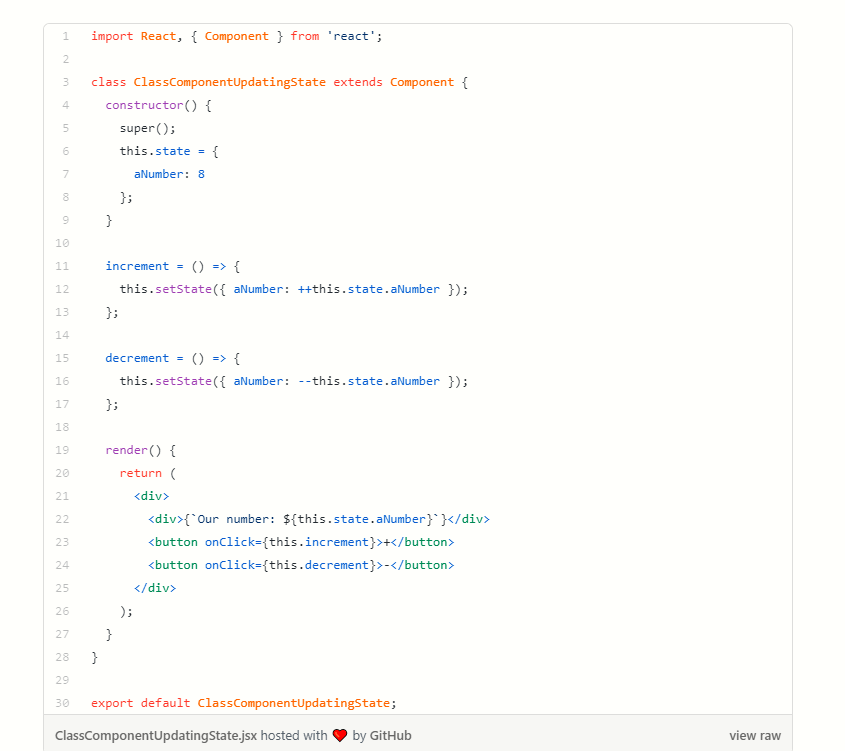Place cursor on the aNumber value 8
This screenshot has height=751, width=845.
(x=201, y=174)
